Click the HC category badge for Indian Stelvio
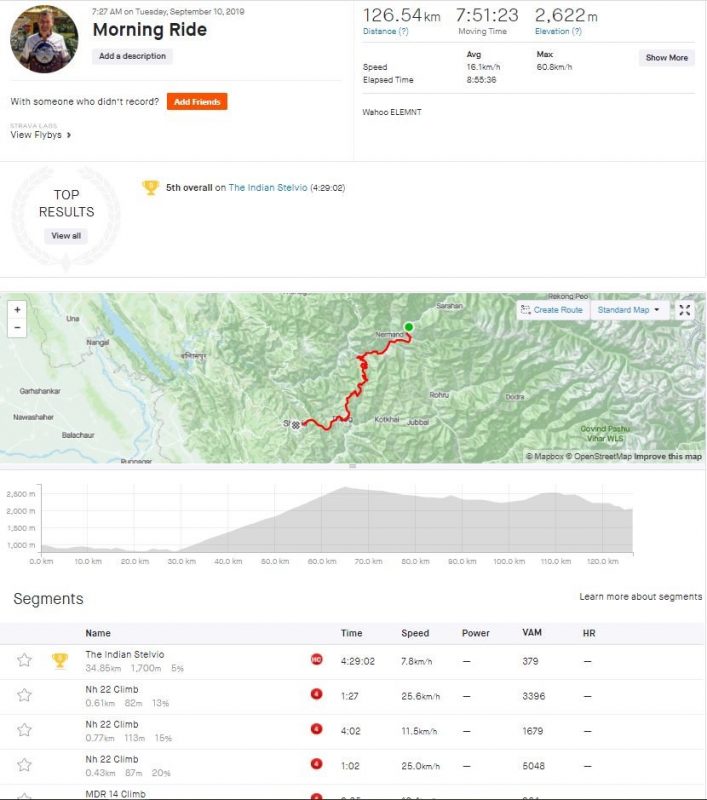The width and height of the screenshot is (707, 800). pyautogui.click(x=317, y=660)
